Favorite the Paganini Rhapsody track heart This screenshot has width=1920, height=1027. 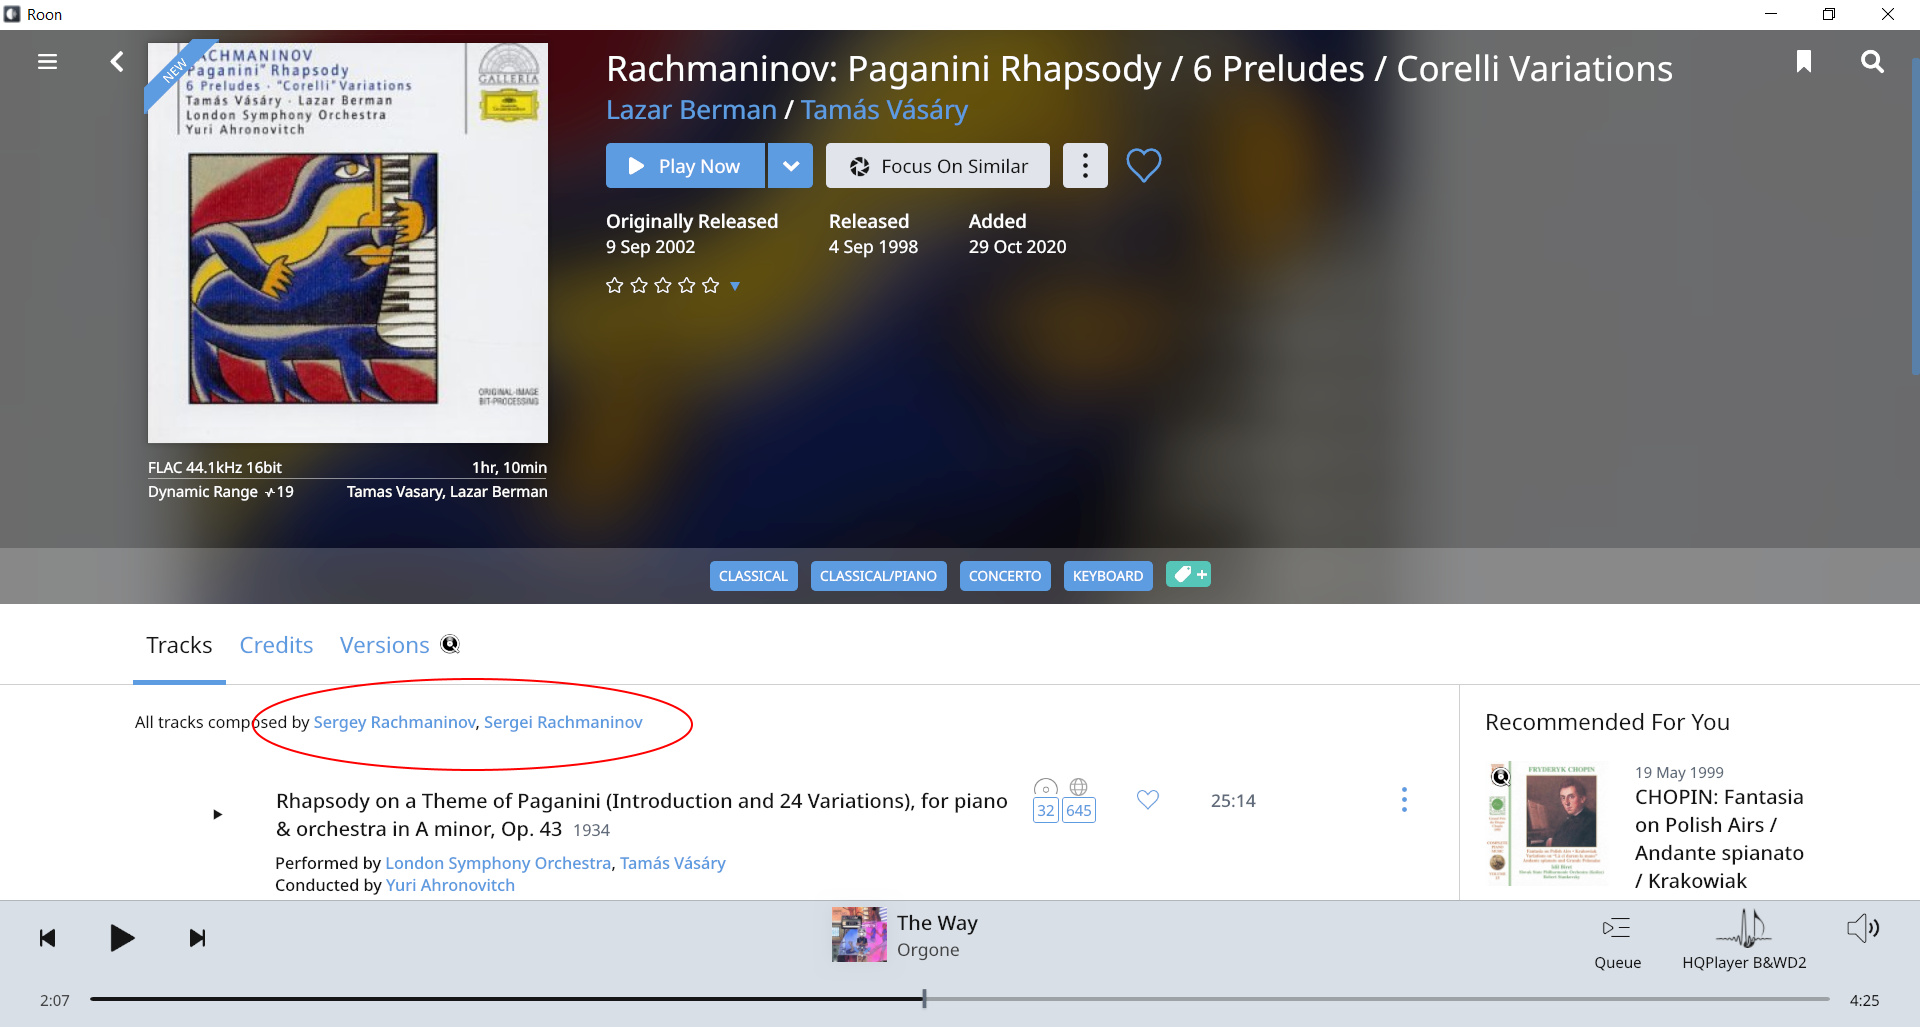(1148, 799)
